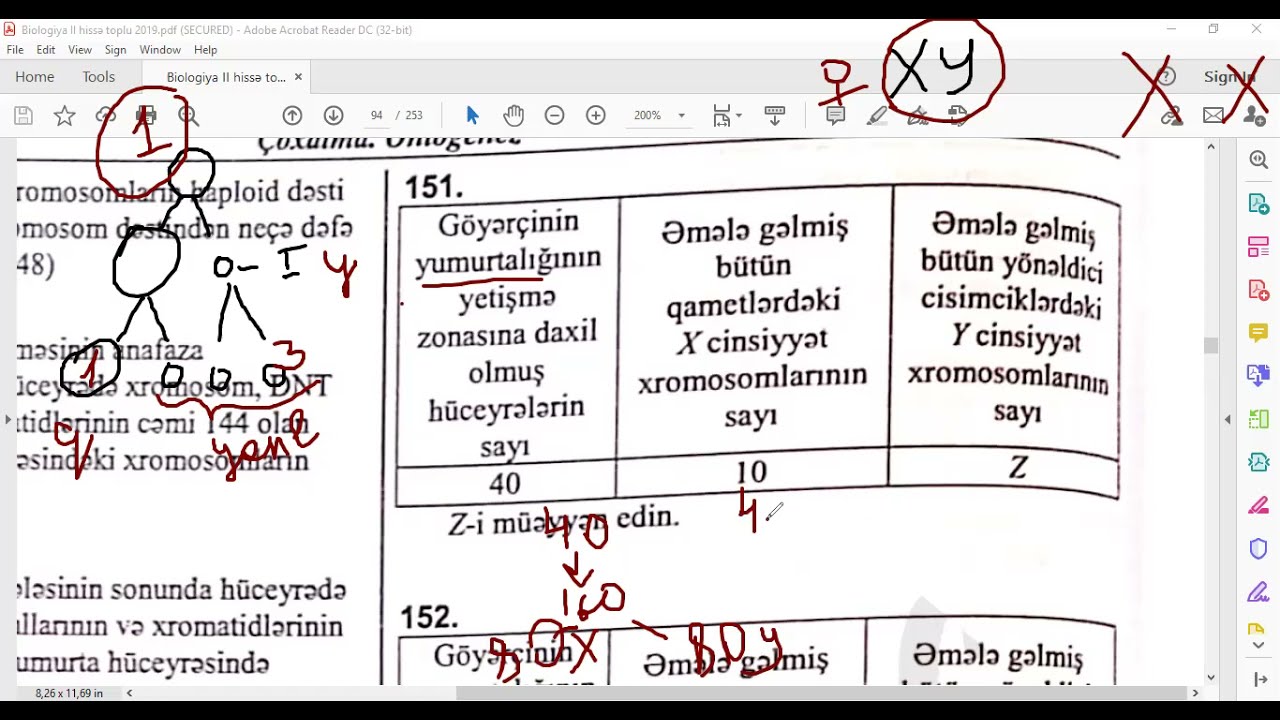The height and width of the screenshot is (720, 1280).
Task: Click the add people share icon
Action: point(1254,116)
